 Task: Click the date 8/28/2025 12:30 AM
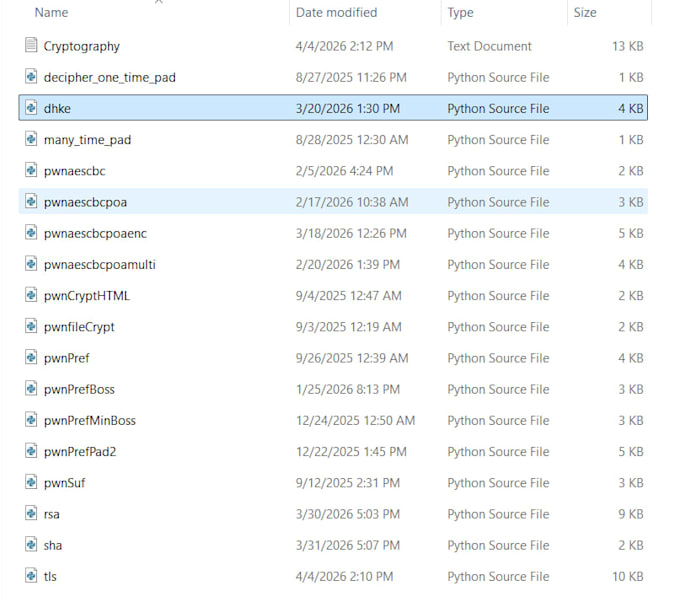(352, 140)
